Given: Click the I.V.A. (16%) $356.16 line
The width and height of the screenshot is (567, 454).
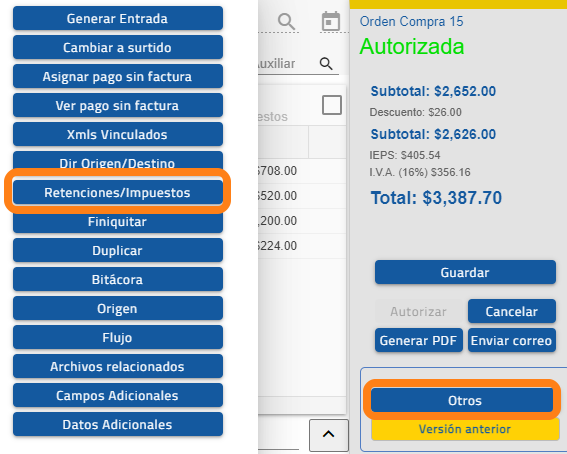Looking at the screenshot, I should click(x=420, y=172).
